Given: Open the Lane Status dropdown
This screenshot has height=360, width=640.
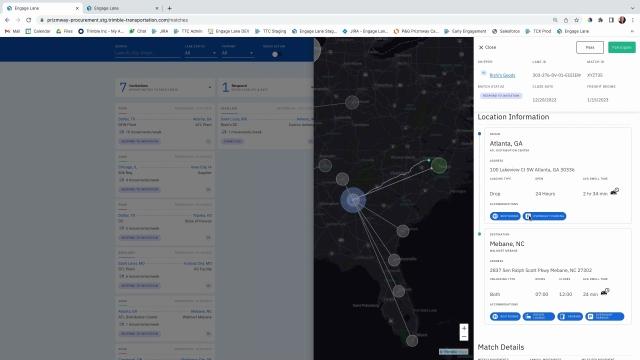Looking at the screenshot, I should pyautogui.click(x=200, y=53).
